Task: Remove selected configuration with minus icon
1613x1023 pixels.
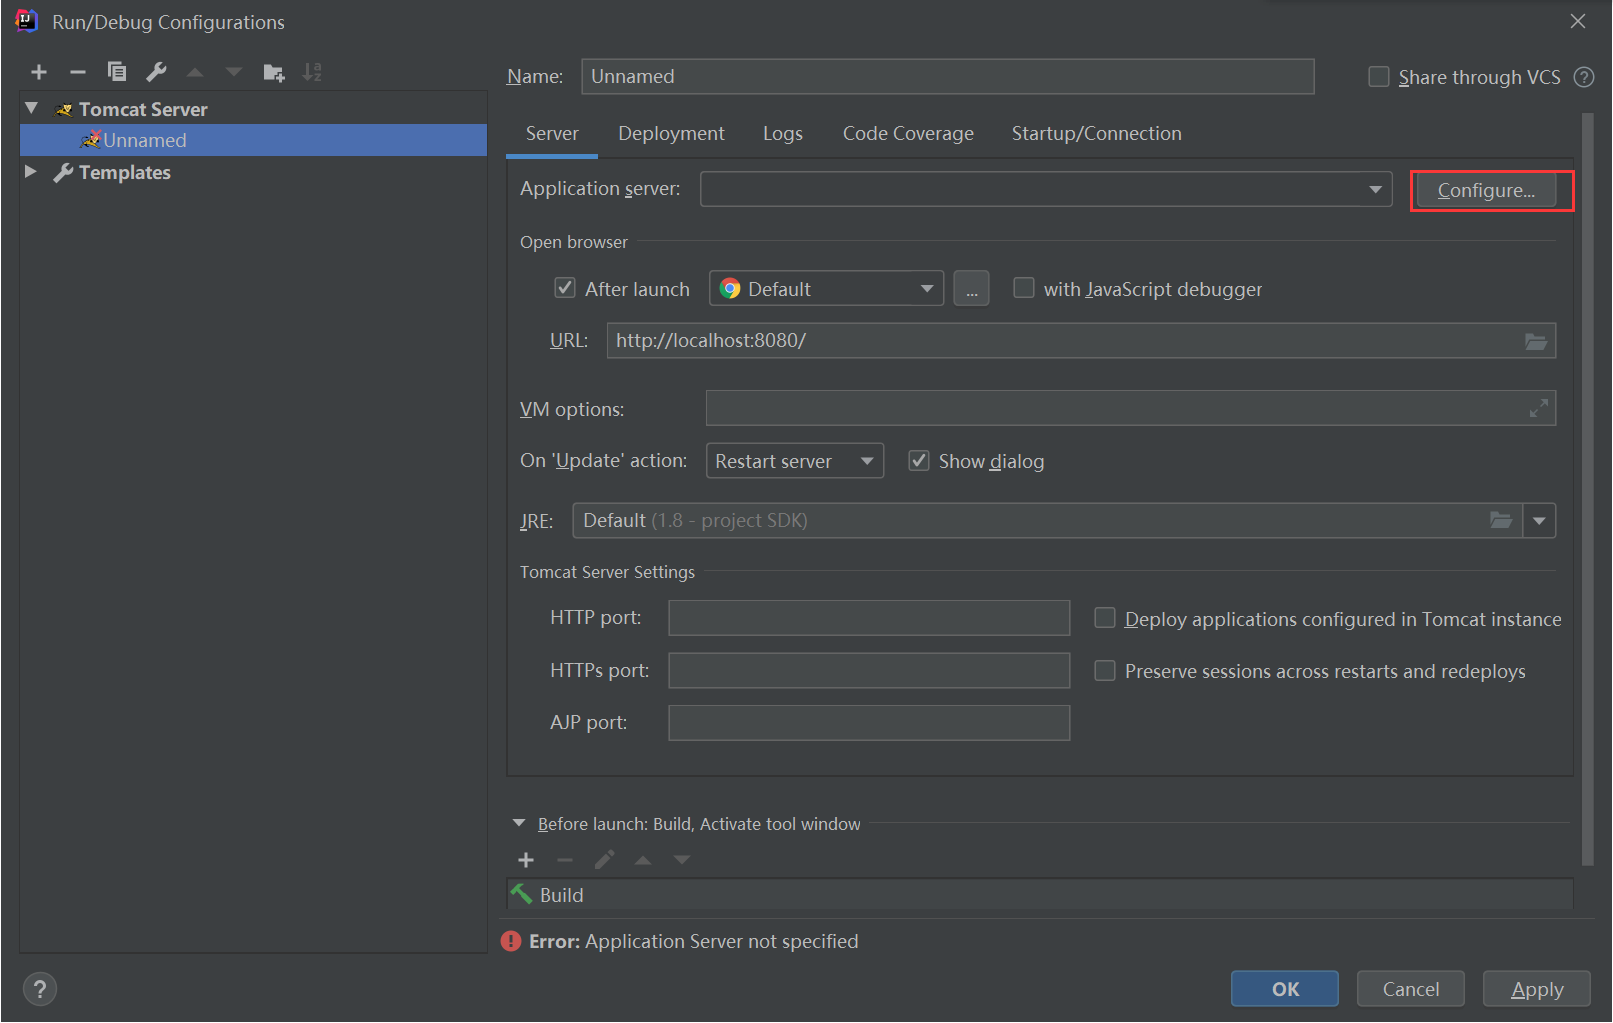Action: pos(78,72)
